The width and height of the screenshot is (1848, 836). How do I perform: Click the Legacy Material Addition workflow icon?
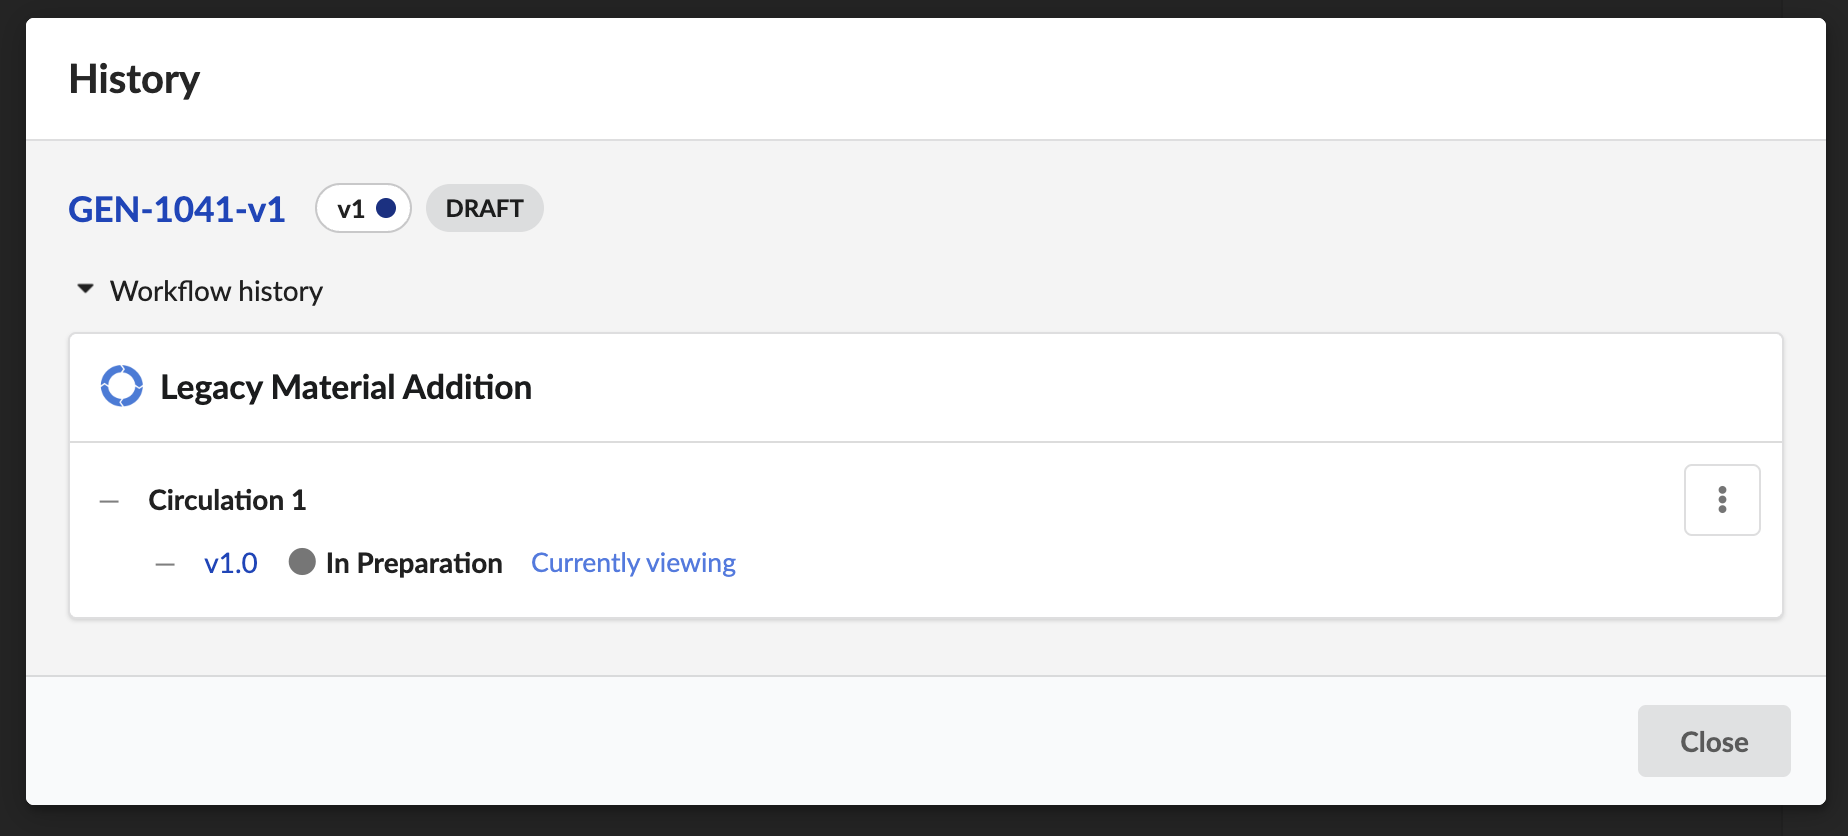click(122, 386)
